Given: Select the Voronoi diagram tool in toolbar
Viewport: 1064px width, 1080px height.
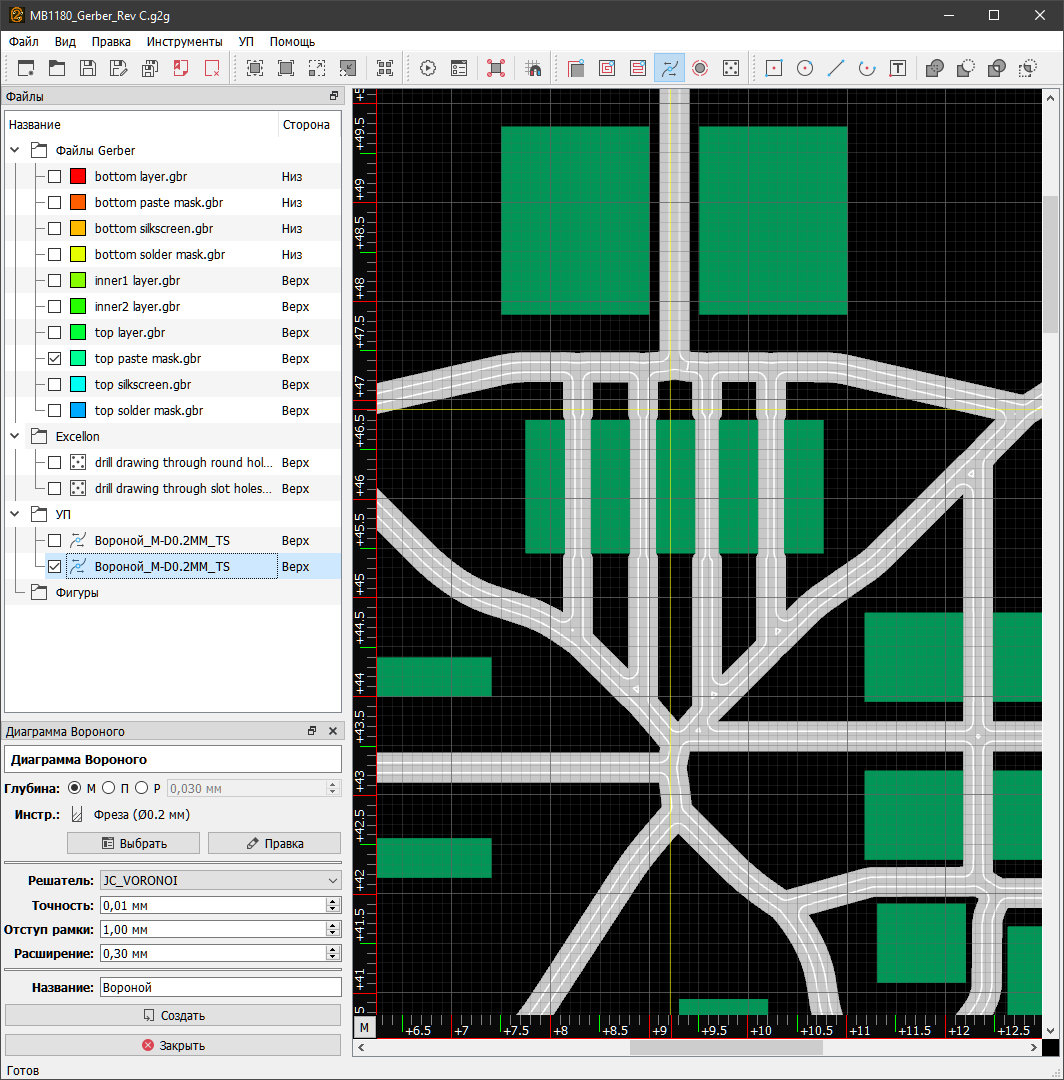Looking at the screenshot, I should pyautogui.click(x=669, y=68).
